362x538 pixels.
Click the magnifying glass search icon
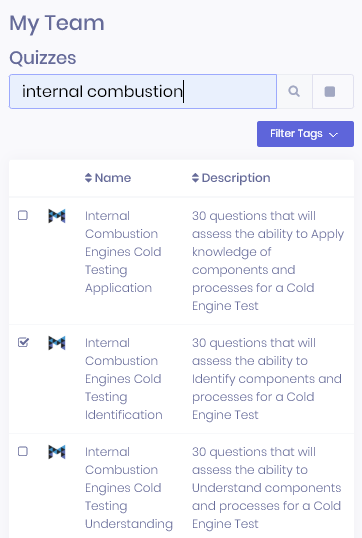294,92
